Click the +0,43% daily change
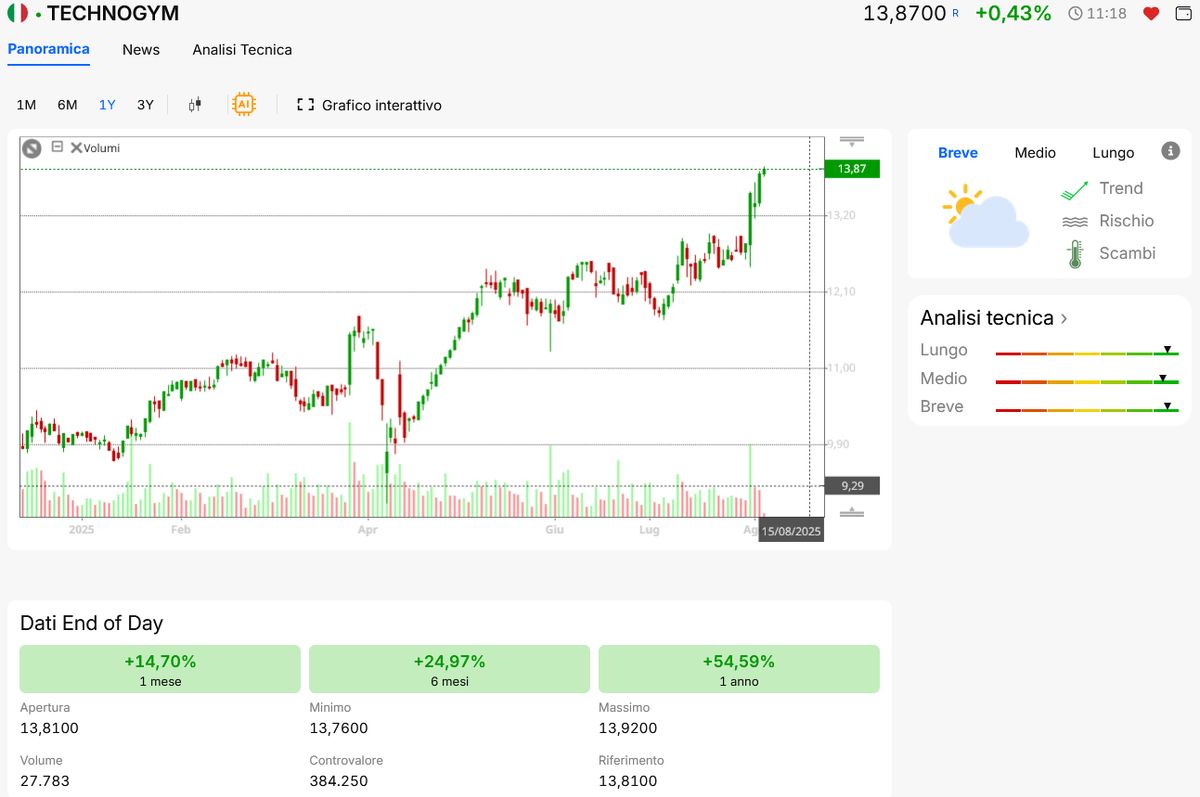Viewport: 1200px width, 797px height. point(1013,13)
